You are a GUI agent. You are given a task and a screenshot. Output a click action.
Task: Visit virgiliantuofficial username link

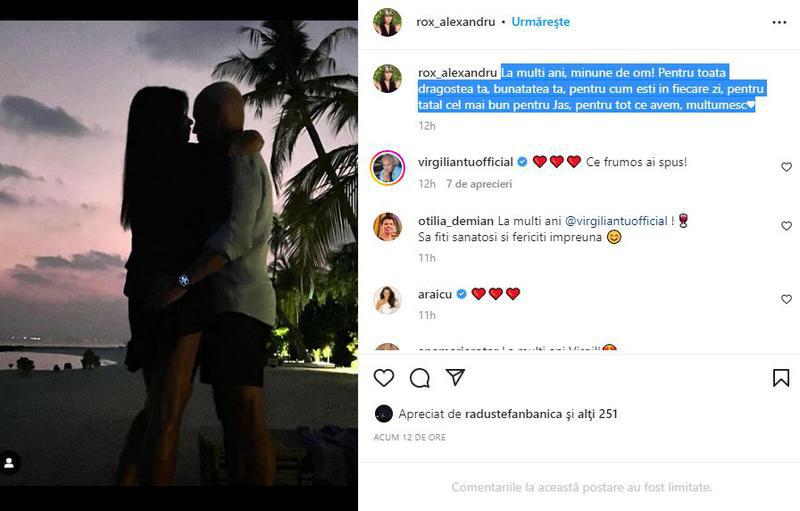pos(465,162)
